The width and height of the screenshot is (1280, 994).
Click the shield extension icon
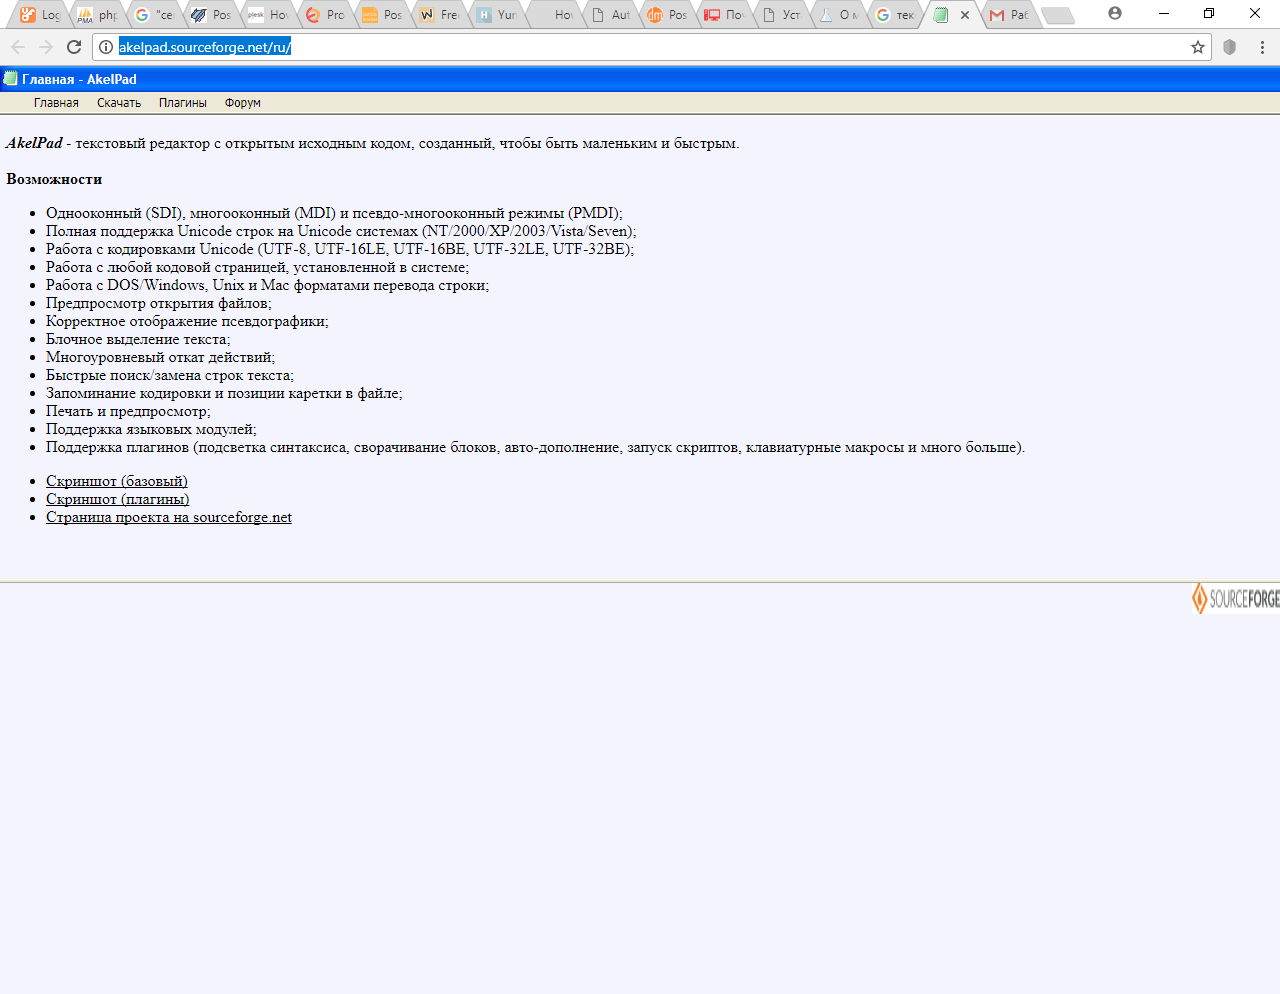click(x=1230, y=47)
